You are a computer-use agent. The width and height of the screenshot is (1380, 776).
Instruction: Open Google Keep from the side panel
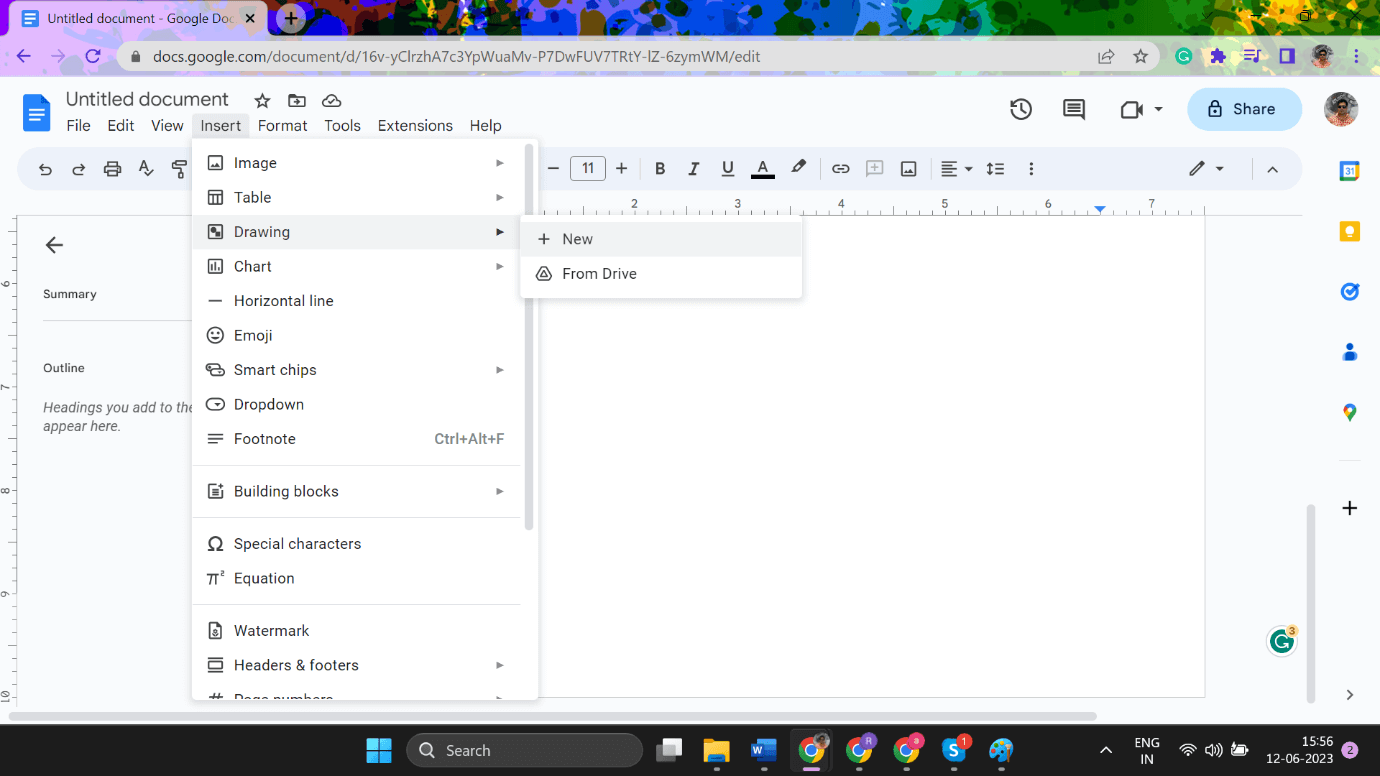coord(1349,231)
